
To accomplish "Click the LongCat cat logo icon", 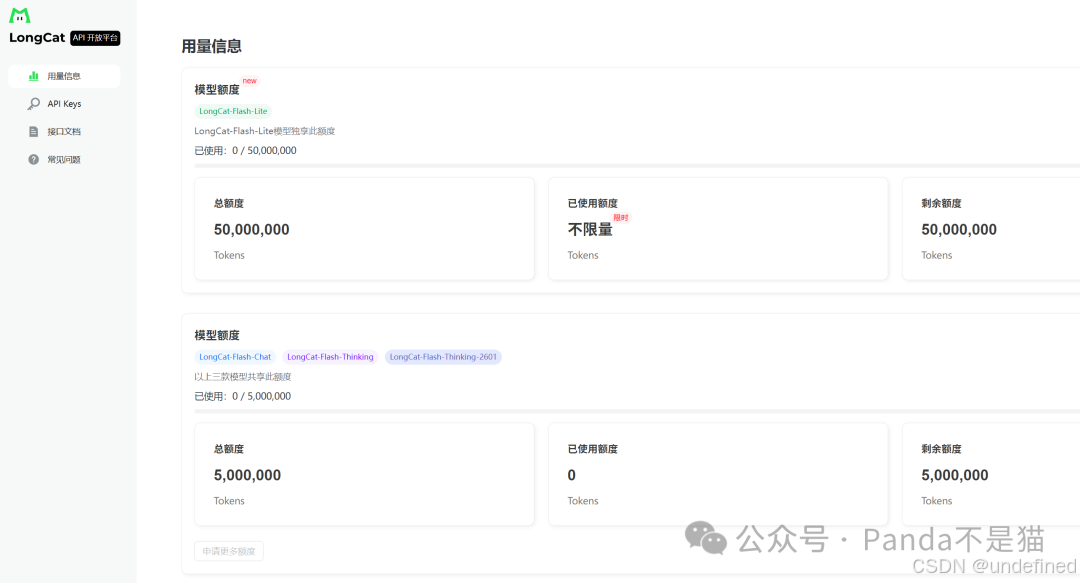I will (20, 15).
